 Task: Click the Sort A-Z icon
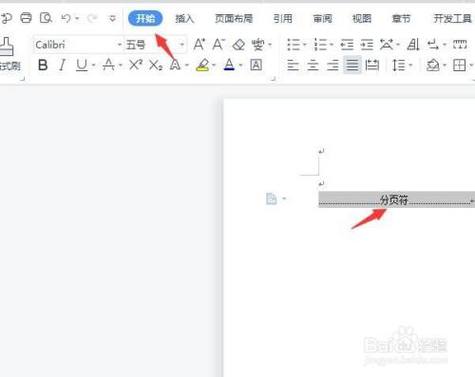click(413, 44)
